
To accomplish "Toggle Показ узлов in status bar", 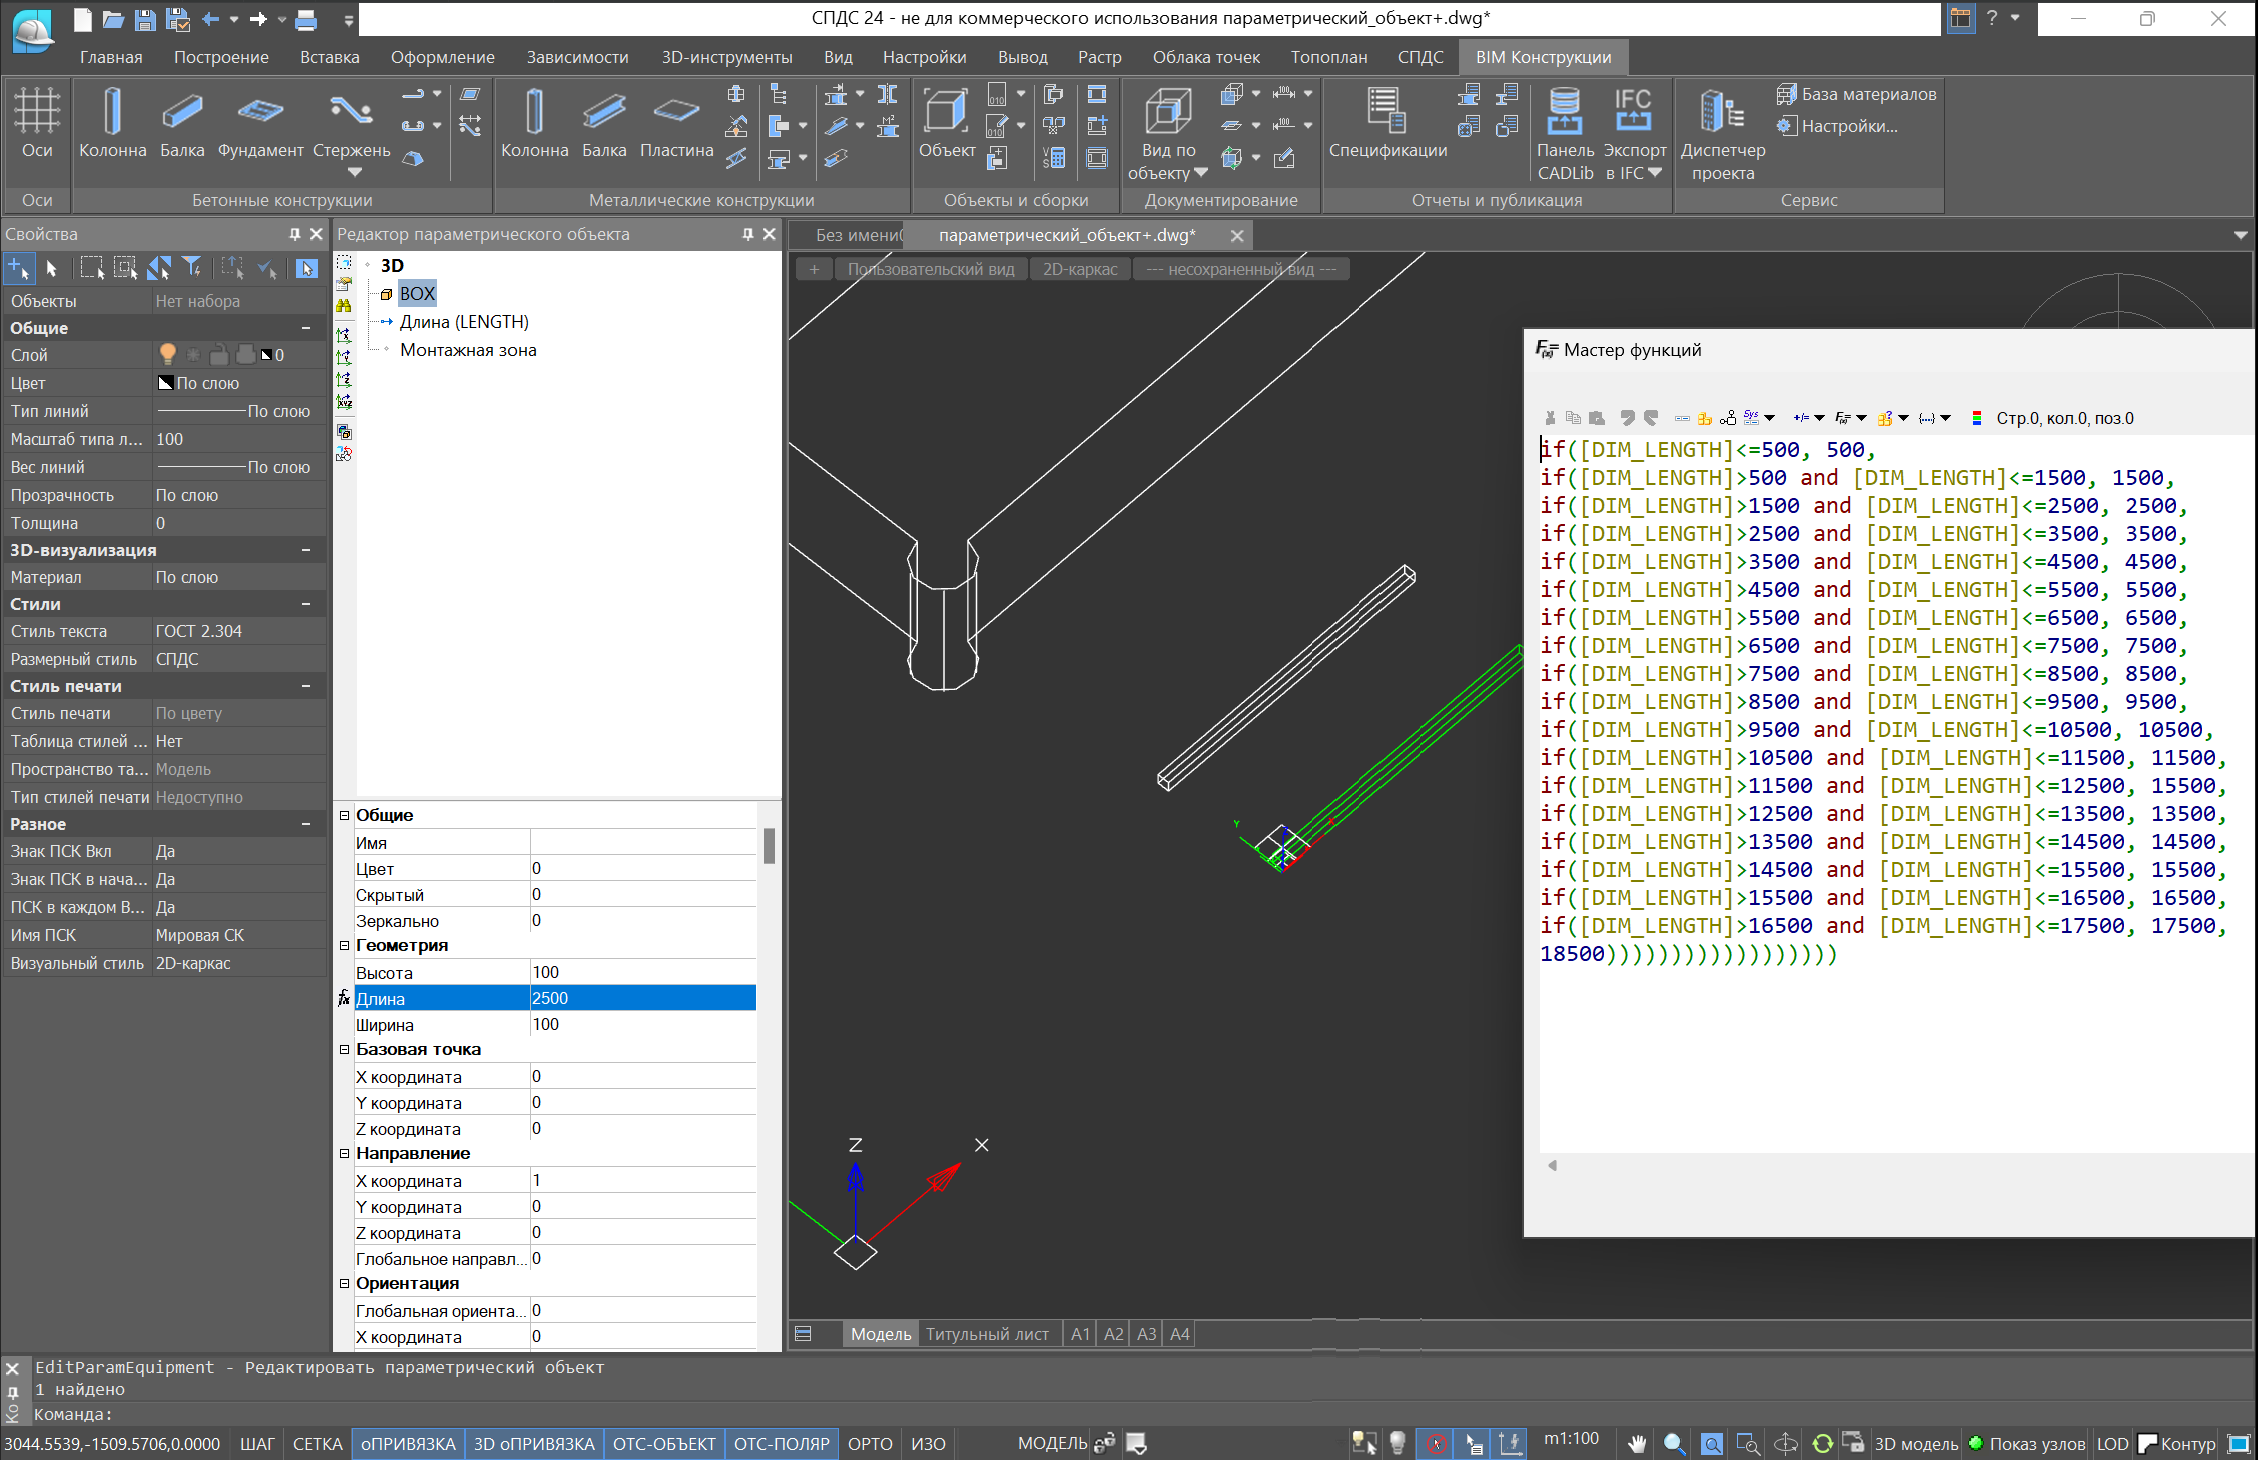I will tap(2027, 1444).
